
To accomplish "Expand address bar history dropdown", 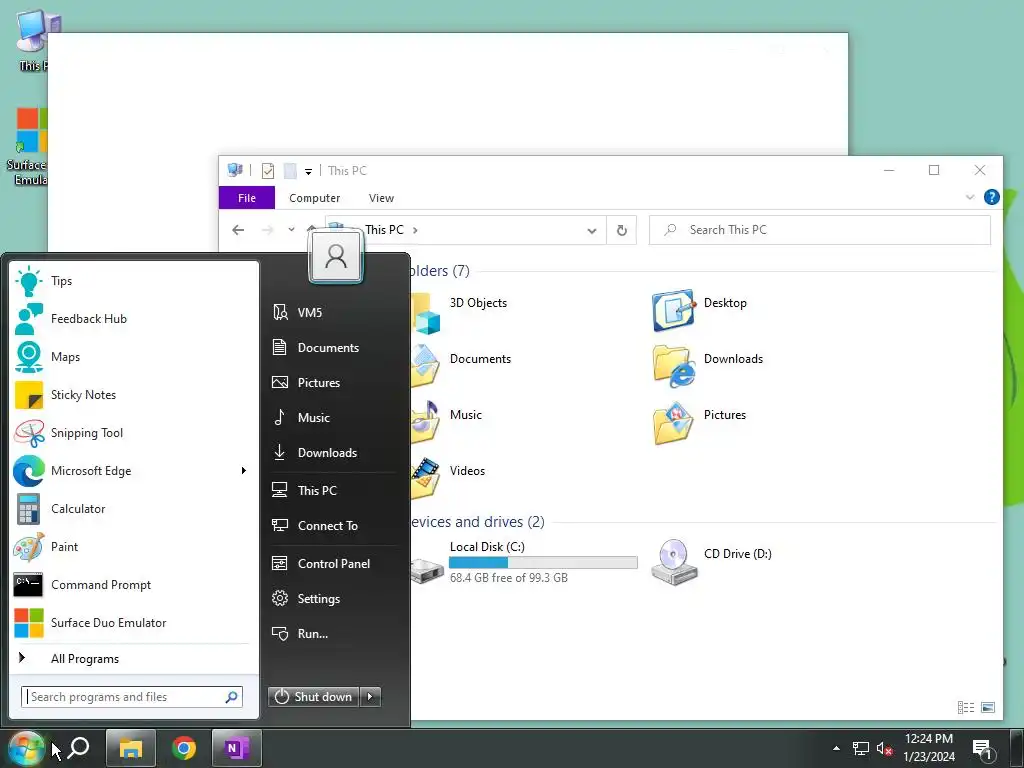I will (592, 231).
